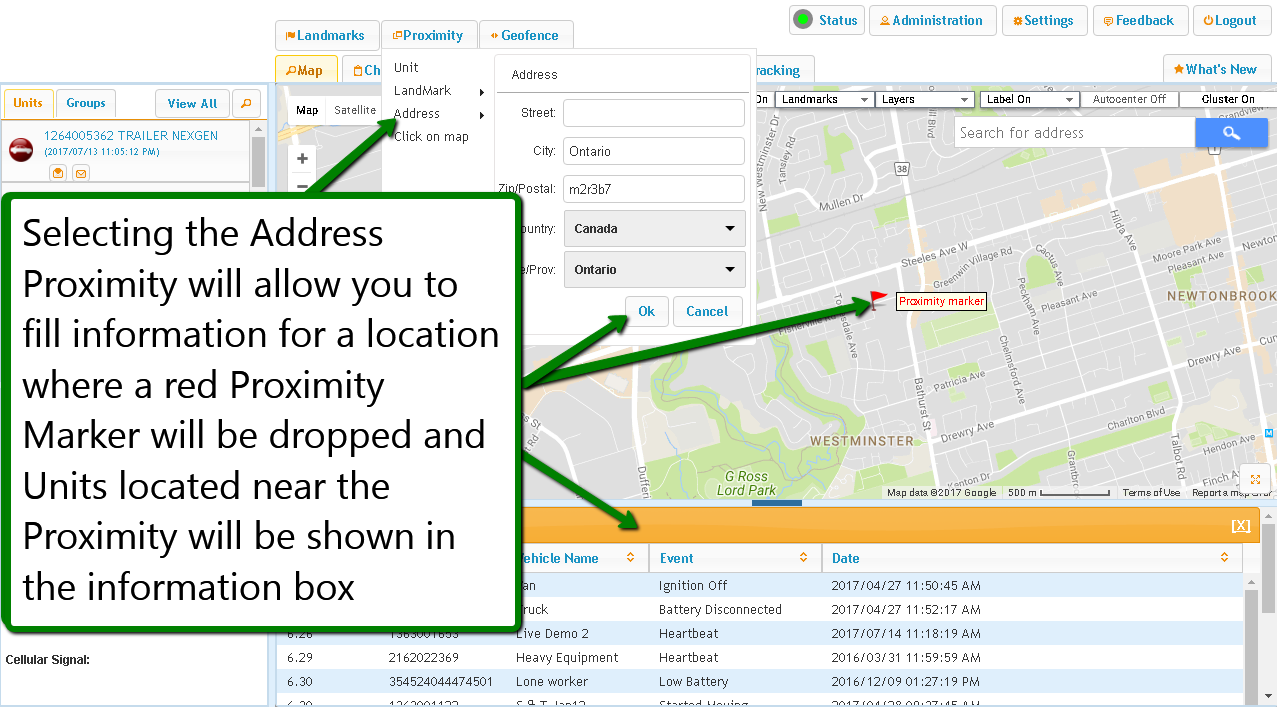Open the State/Prov dropdown showing Ontario

[x=654, y=270]
